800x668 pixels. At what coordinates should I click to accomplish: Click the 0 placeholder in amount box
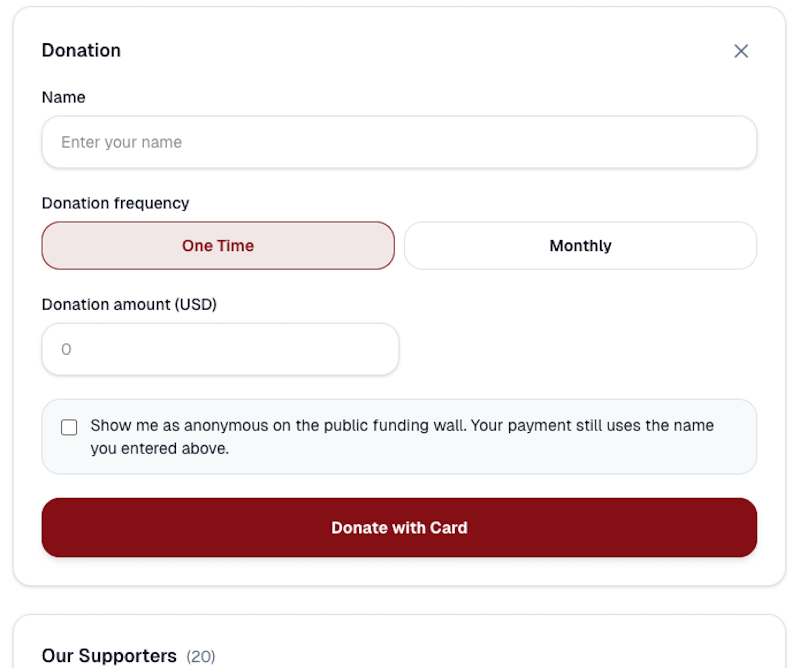66,350
